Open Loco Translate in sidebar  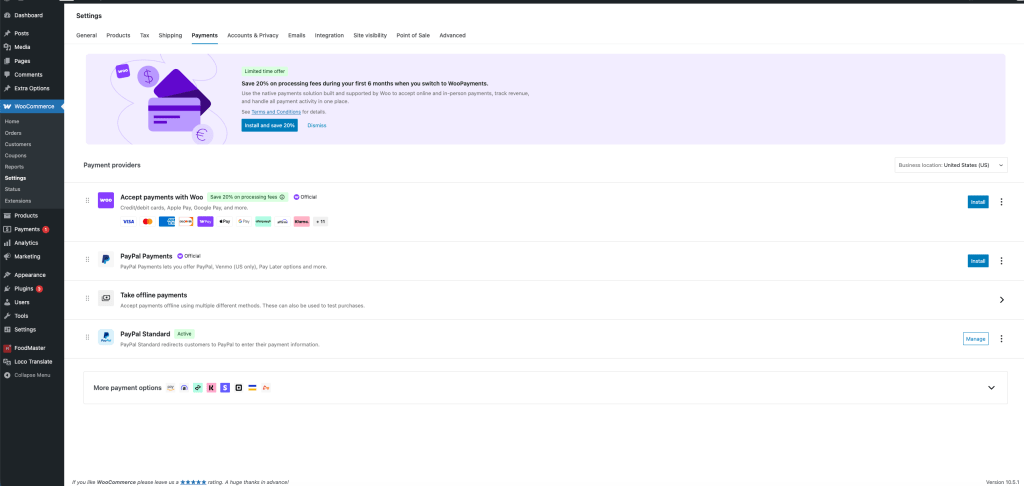click(32, 361)
